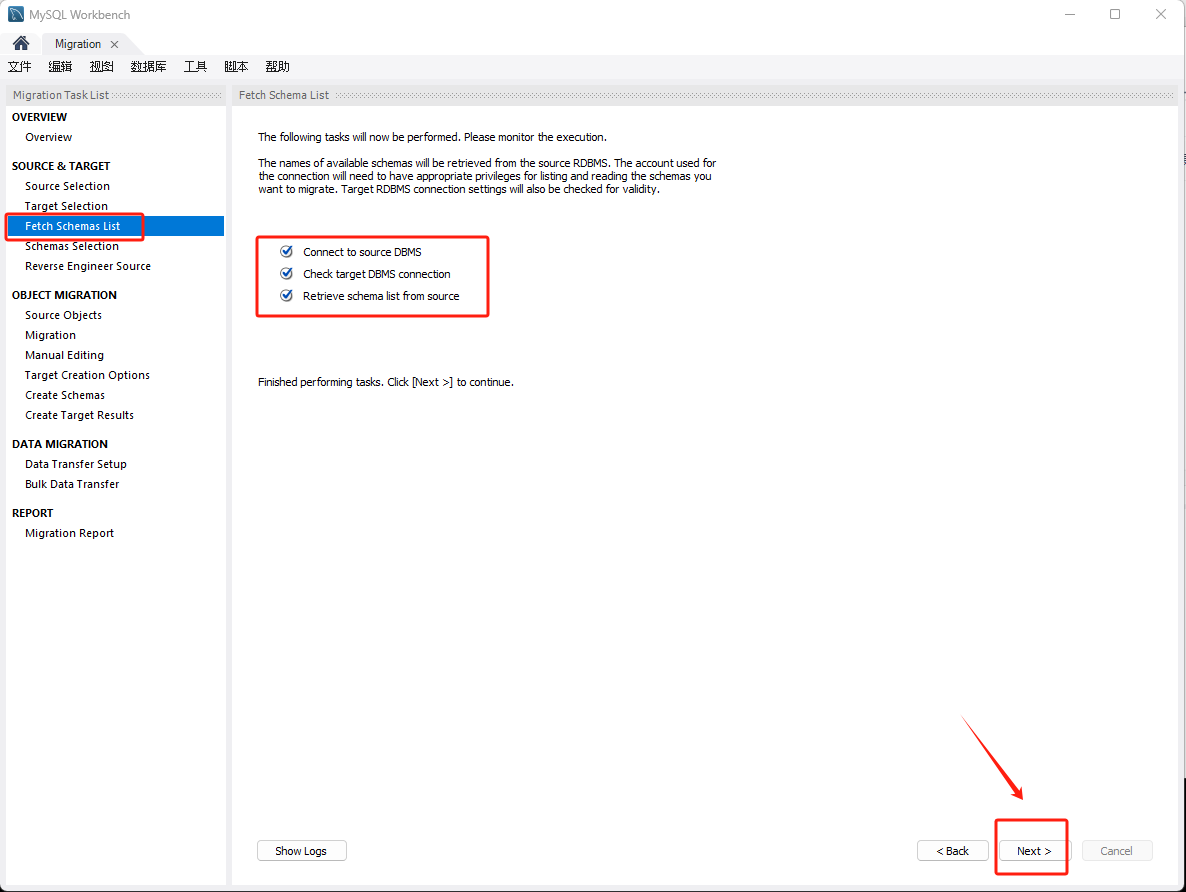Click Retrieve schema list from source label
This screenshot has width=1186, height=892.
click(x=381, y=296)
